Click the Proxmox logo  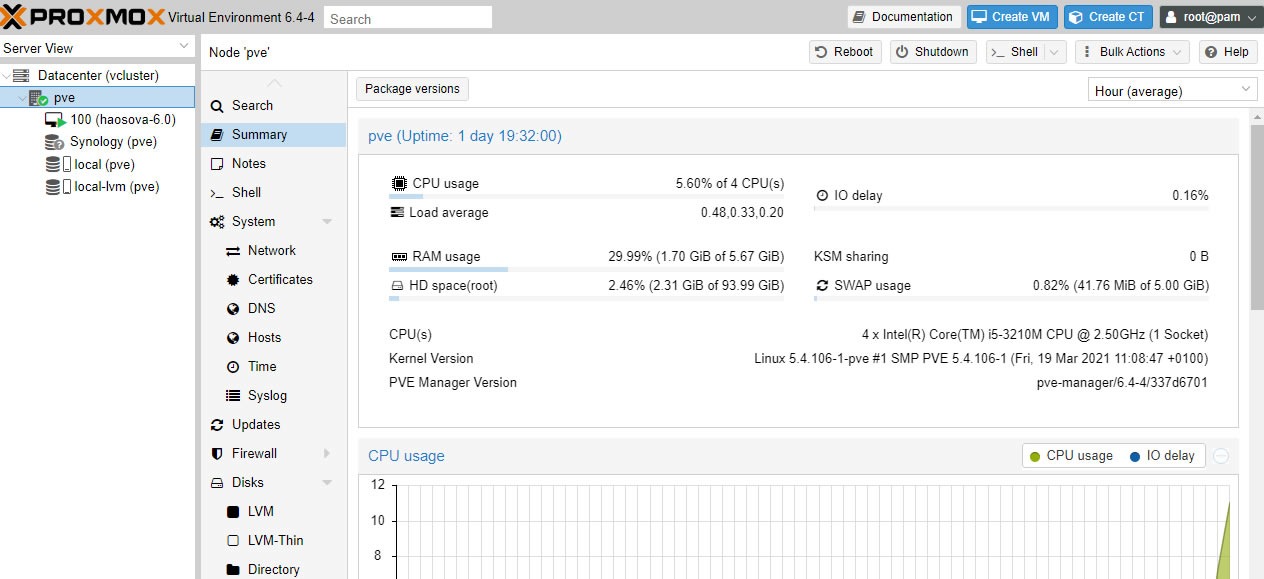(x=82, y=17)
